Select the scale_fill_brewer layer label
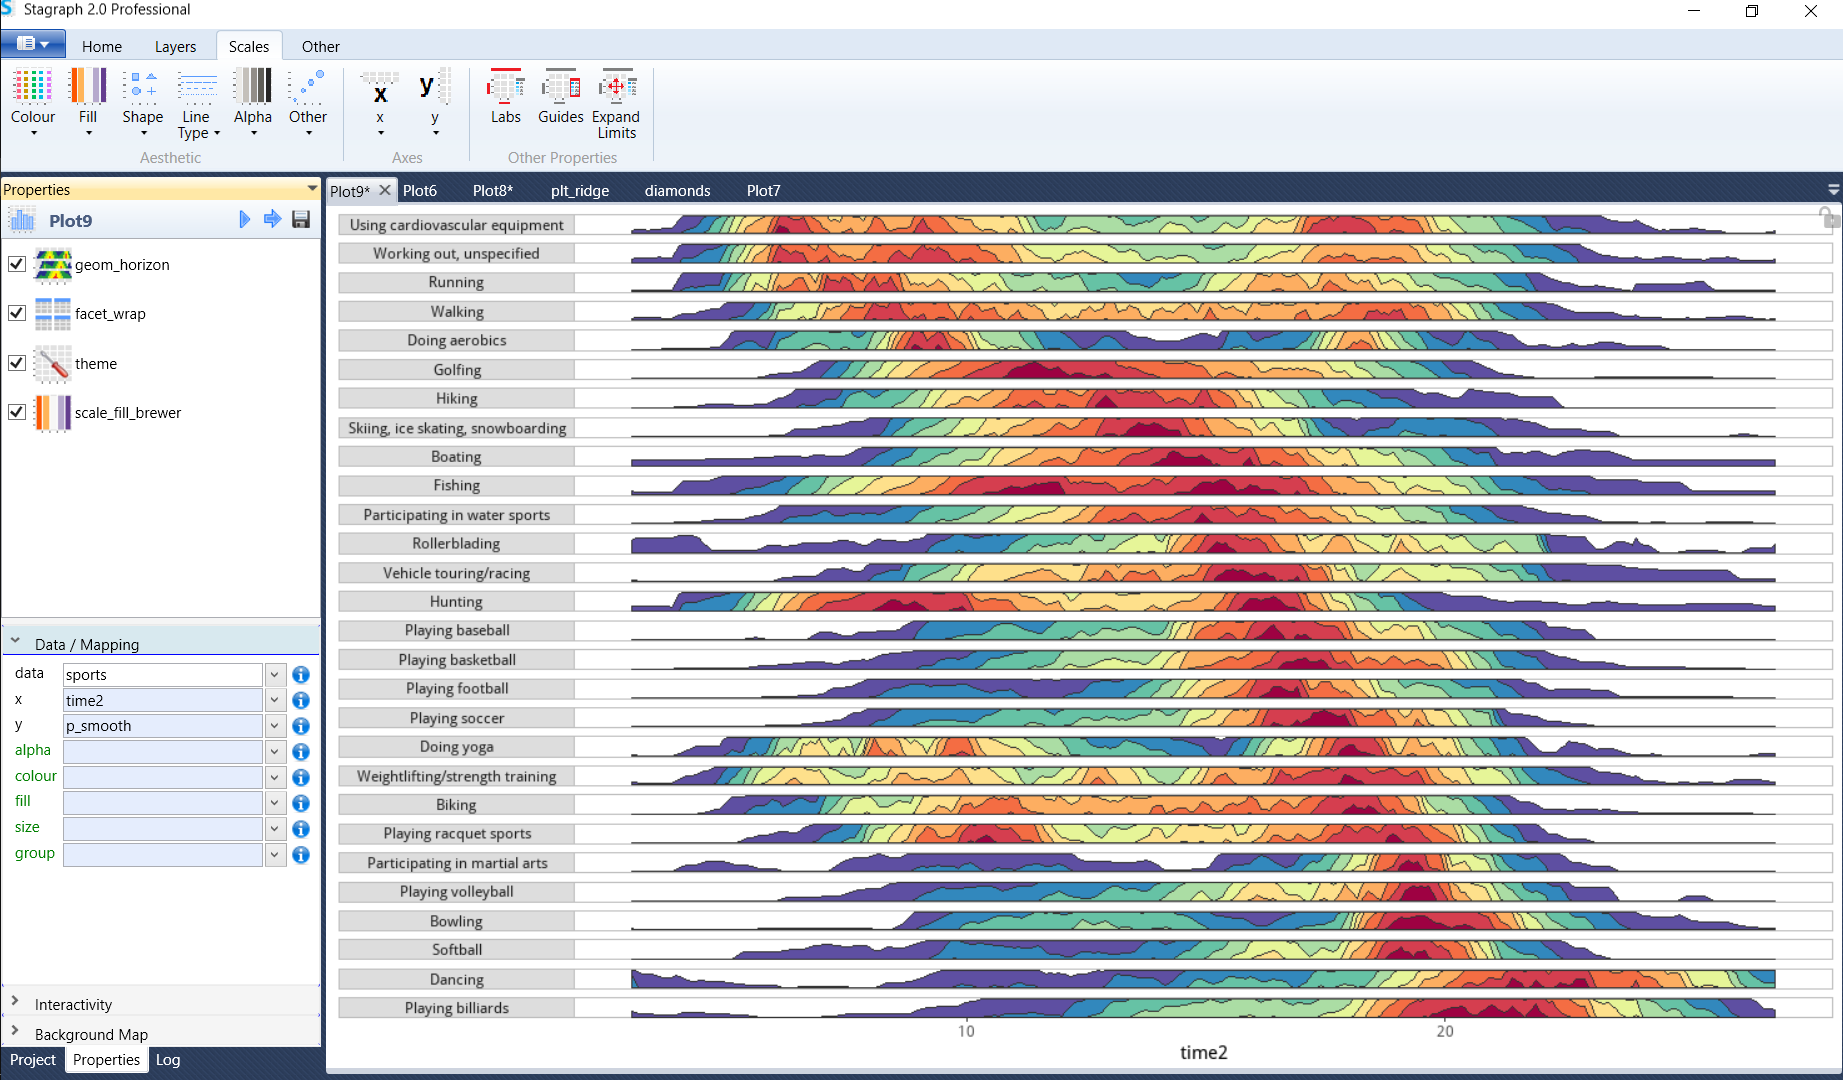The height and width of the screenshot is (1080, 1843). (128, 413)
